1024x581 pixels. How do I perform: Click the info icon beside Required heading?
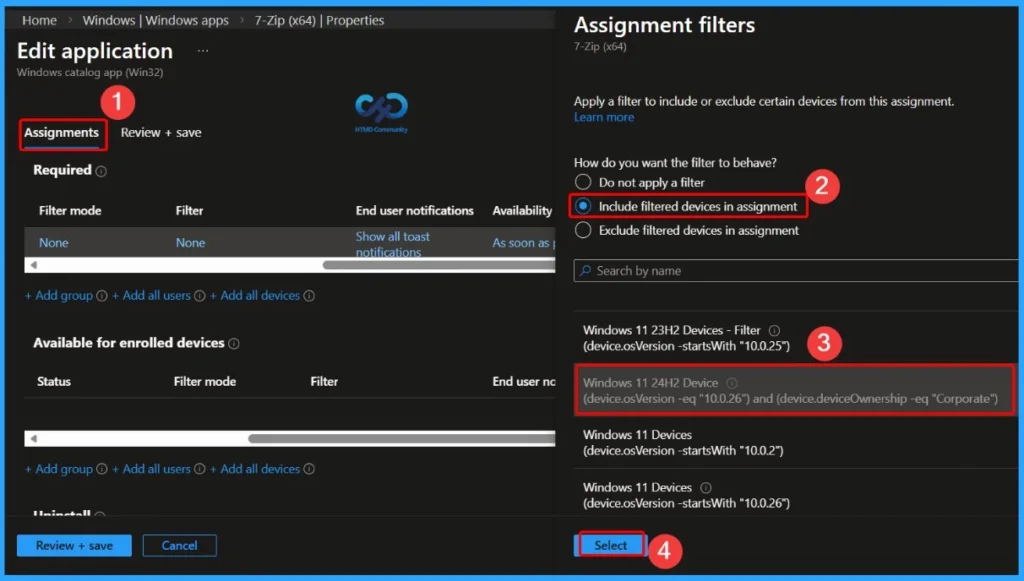pyautogui.click(x=99, y=170)
